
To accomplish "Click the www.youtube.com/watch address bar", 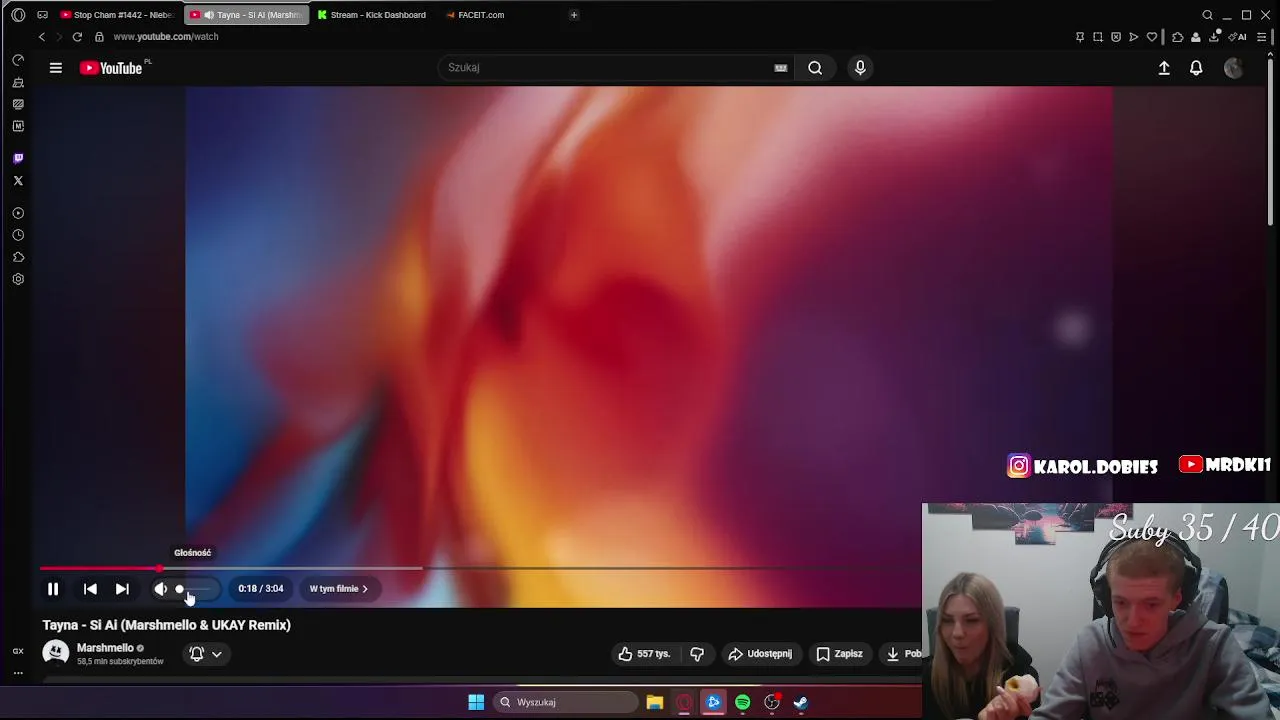I will (166, 37).
